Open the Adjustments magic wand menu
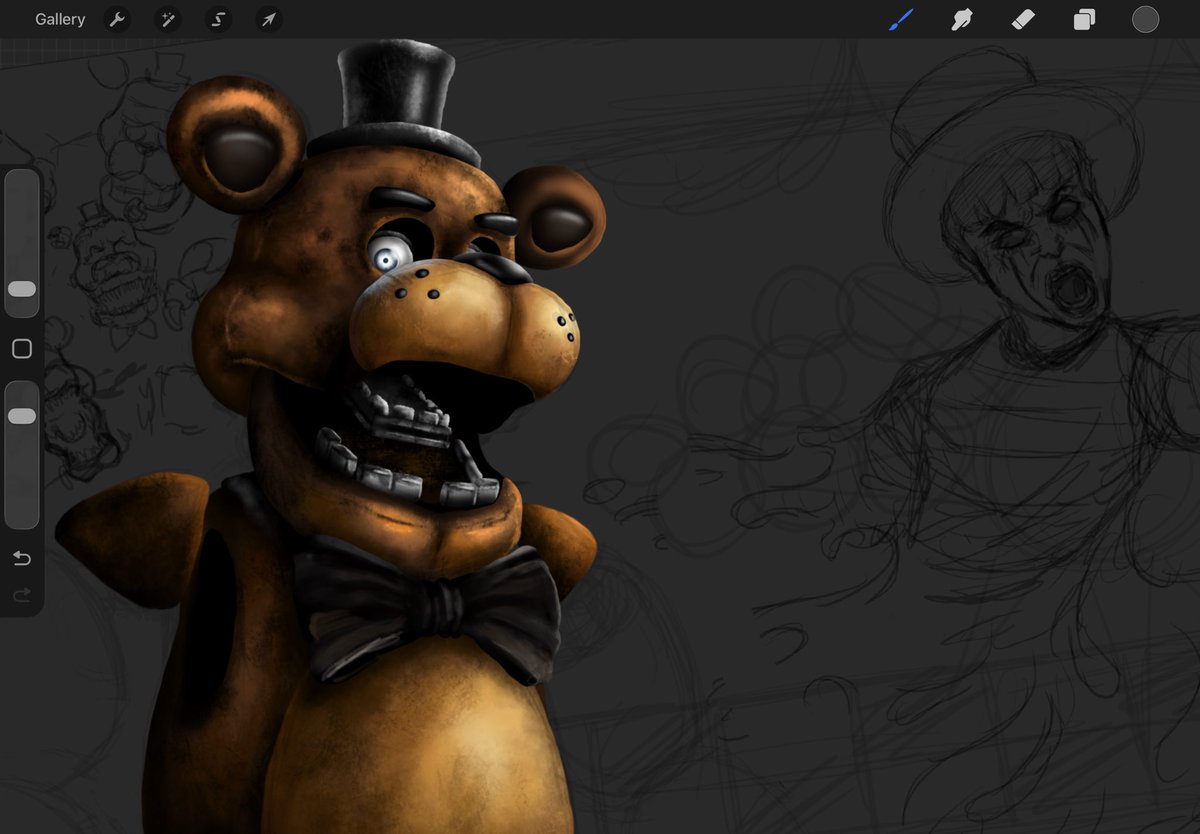The height and width of the screenshot is (834, 1200). pyautogui.click(x=168, y=20)
